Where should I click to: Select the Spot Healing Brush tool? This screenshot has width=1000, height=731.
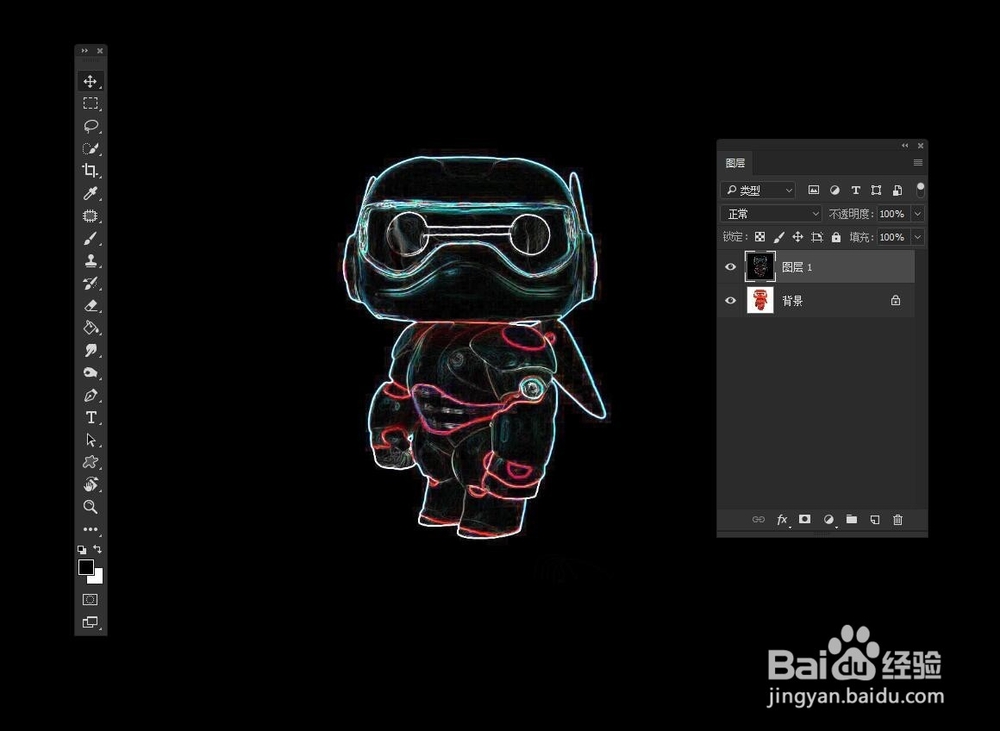point(90,216)
